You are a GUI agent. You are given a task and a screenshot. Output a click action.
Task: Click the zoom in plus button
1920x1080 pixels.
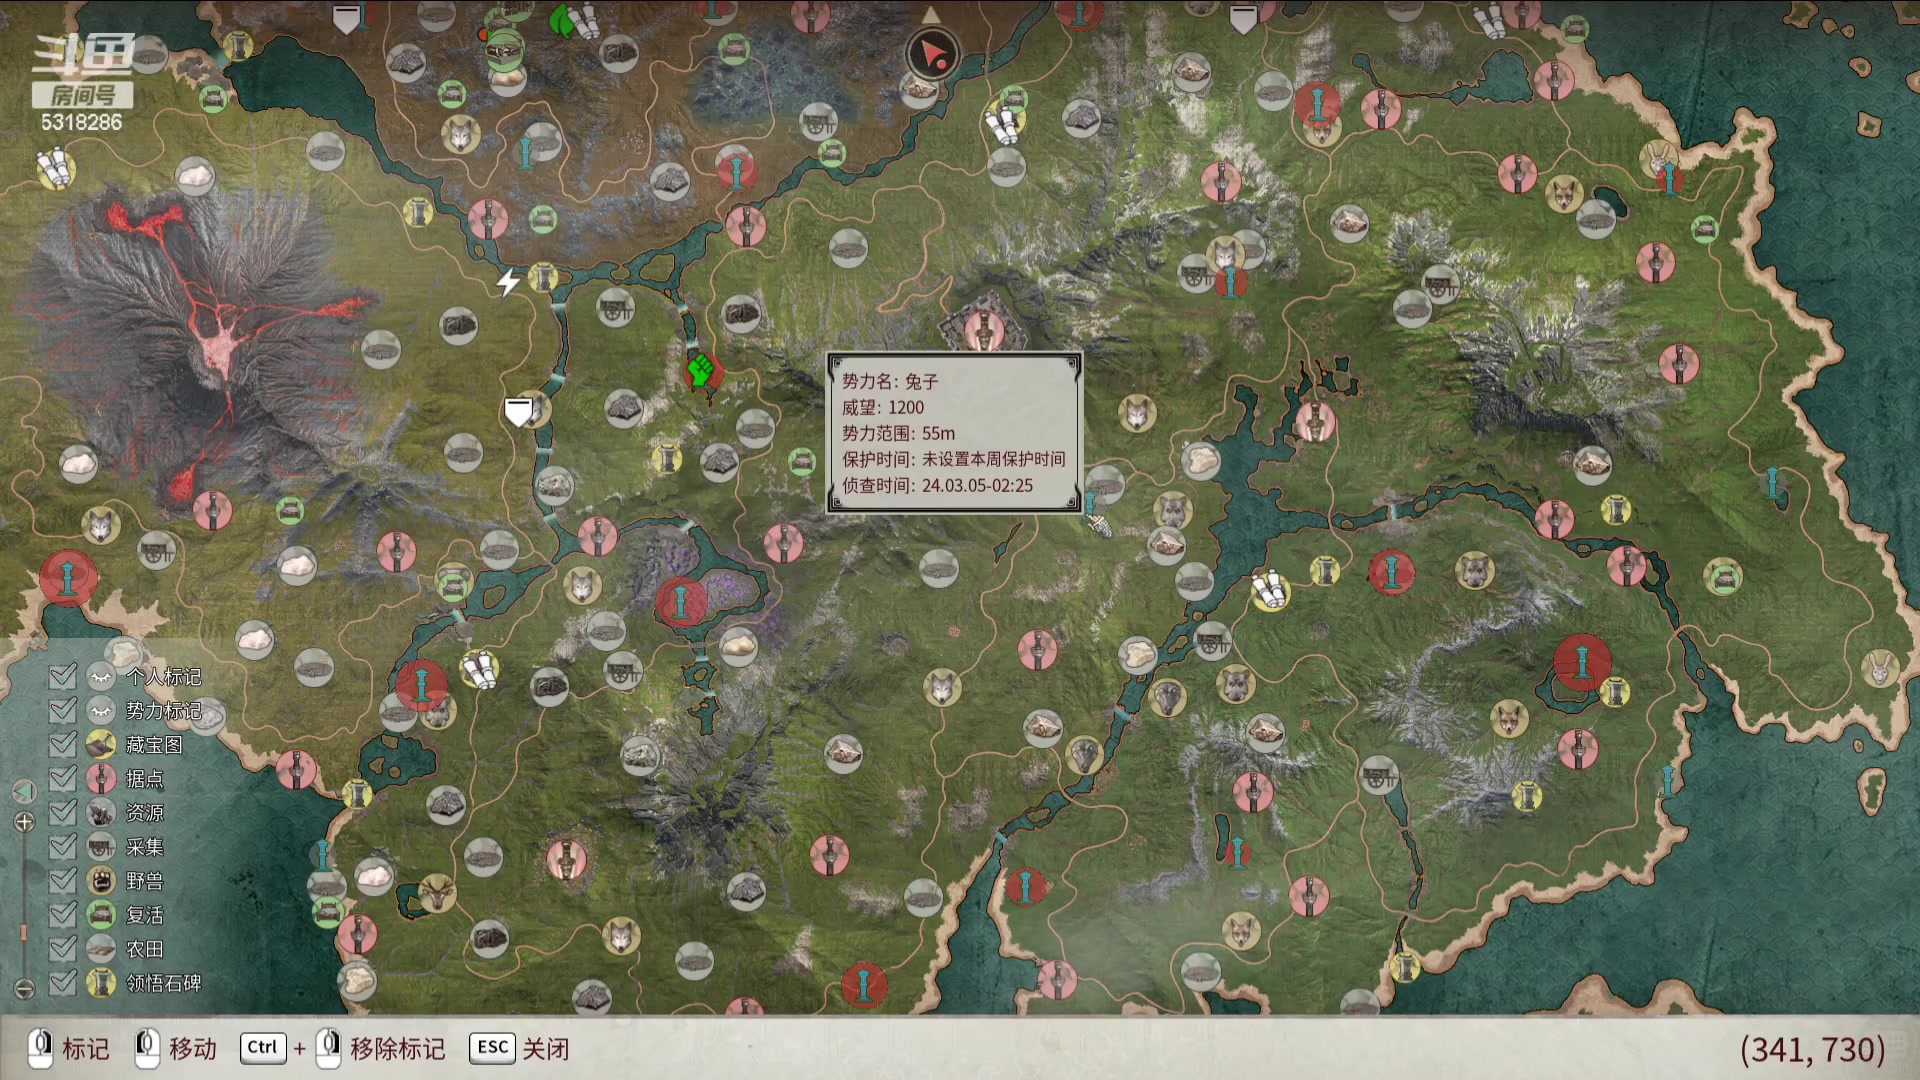click(24, 822)
